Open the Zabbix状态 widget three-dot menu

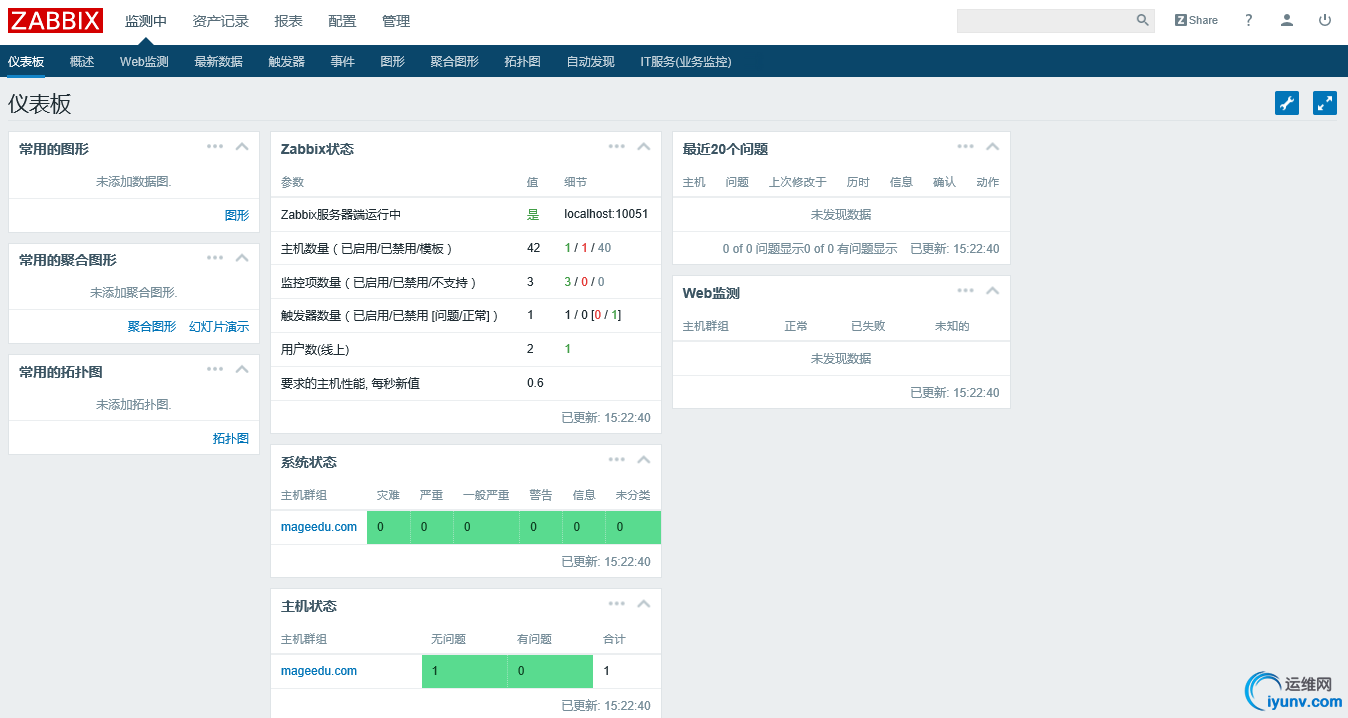coord(617,147)
